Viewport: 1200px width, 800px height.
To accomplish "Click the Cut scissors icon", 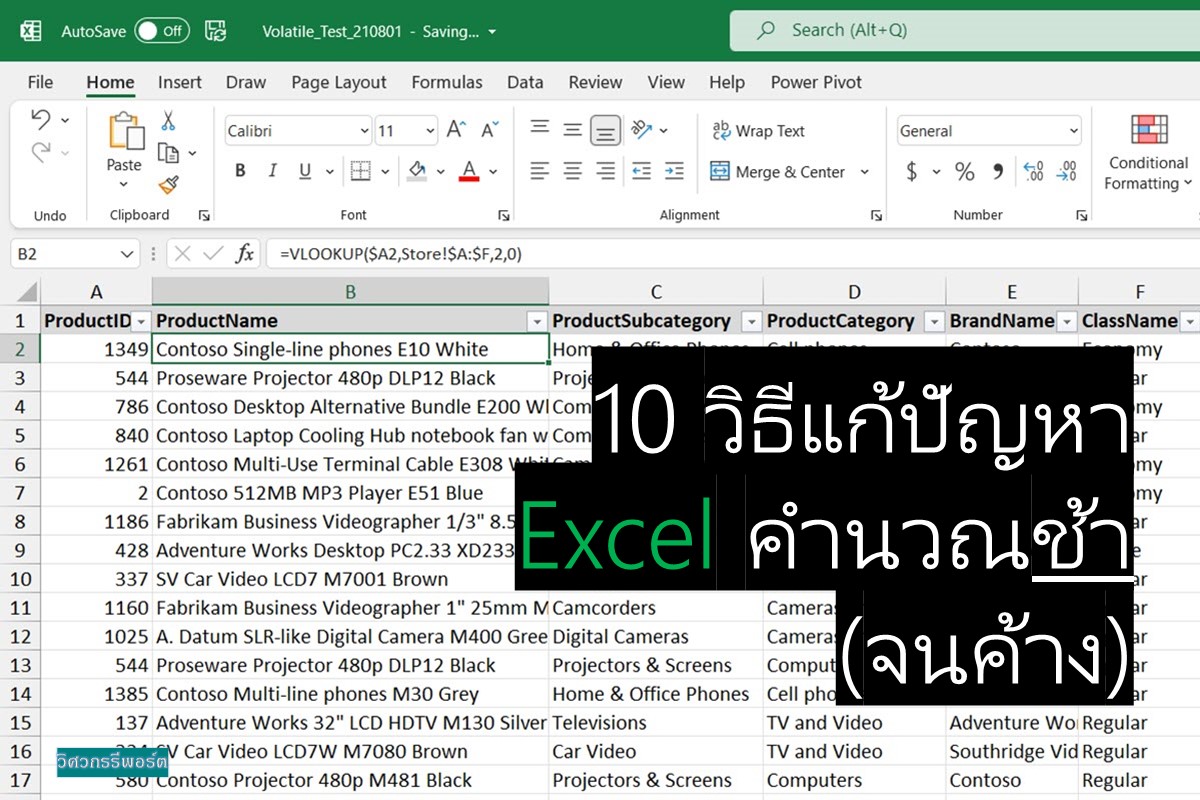I will [168, 120].
